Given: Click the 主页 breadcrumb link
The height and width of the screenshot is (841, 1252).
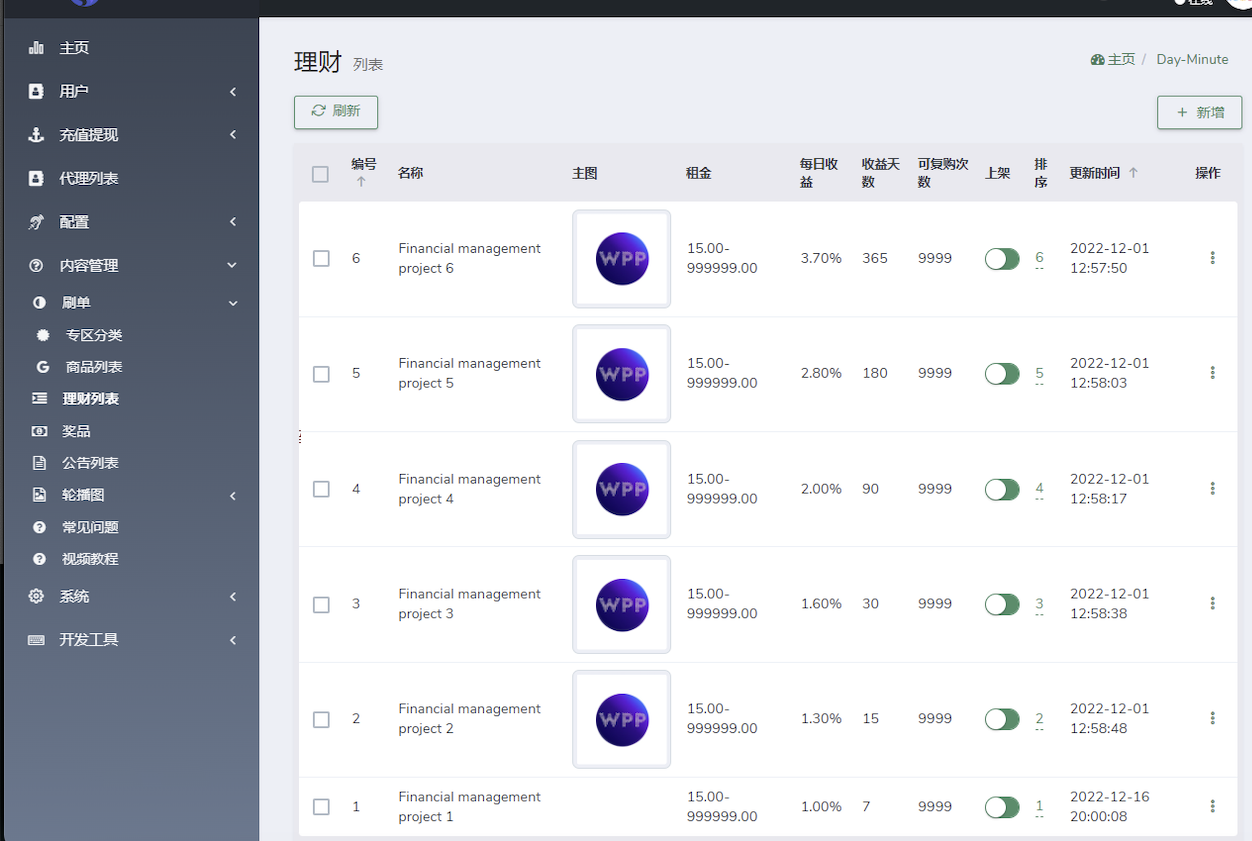Looking at the screenshot, I should (1113, 60).
